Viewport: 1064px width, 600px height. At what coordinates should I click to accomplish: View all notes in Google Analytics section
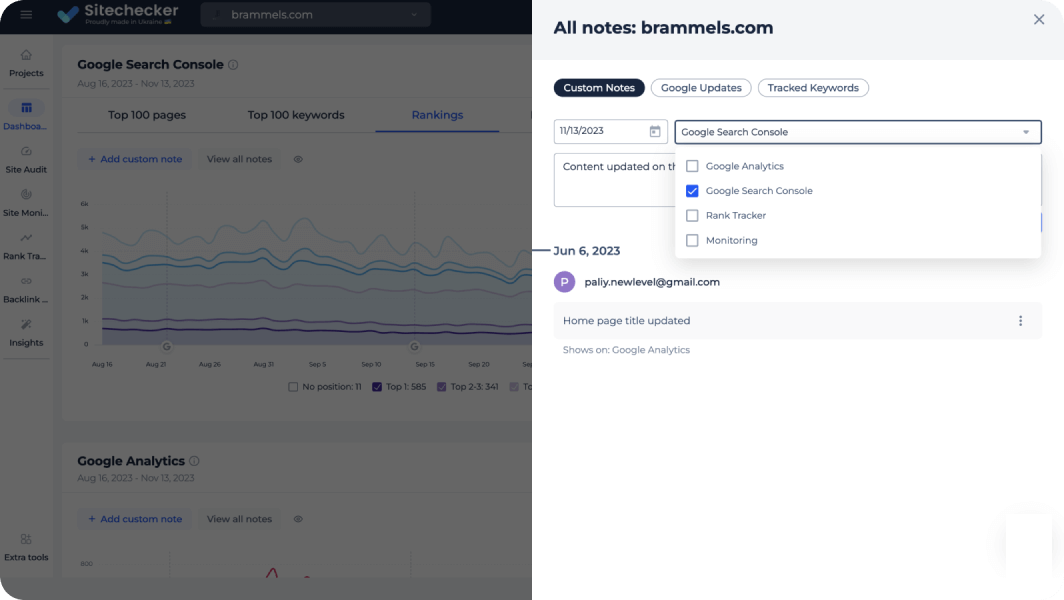point(239,519)
